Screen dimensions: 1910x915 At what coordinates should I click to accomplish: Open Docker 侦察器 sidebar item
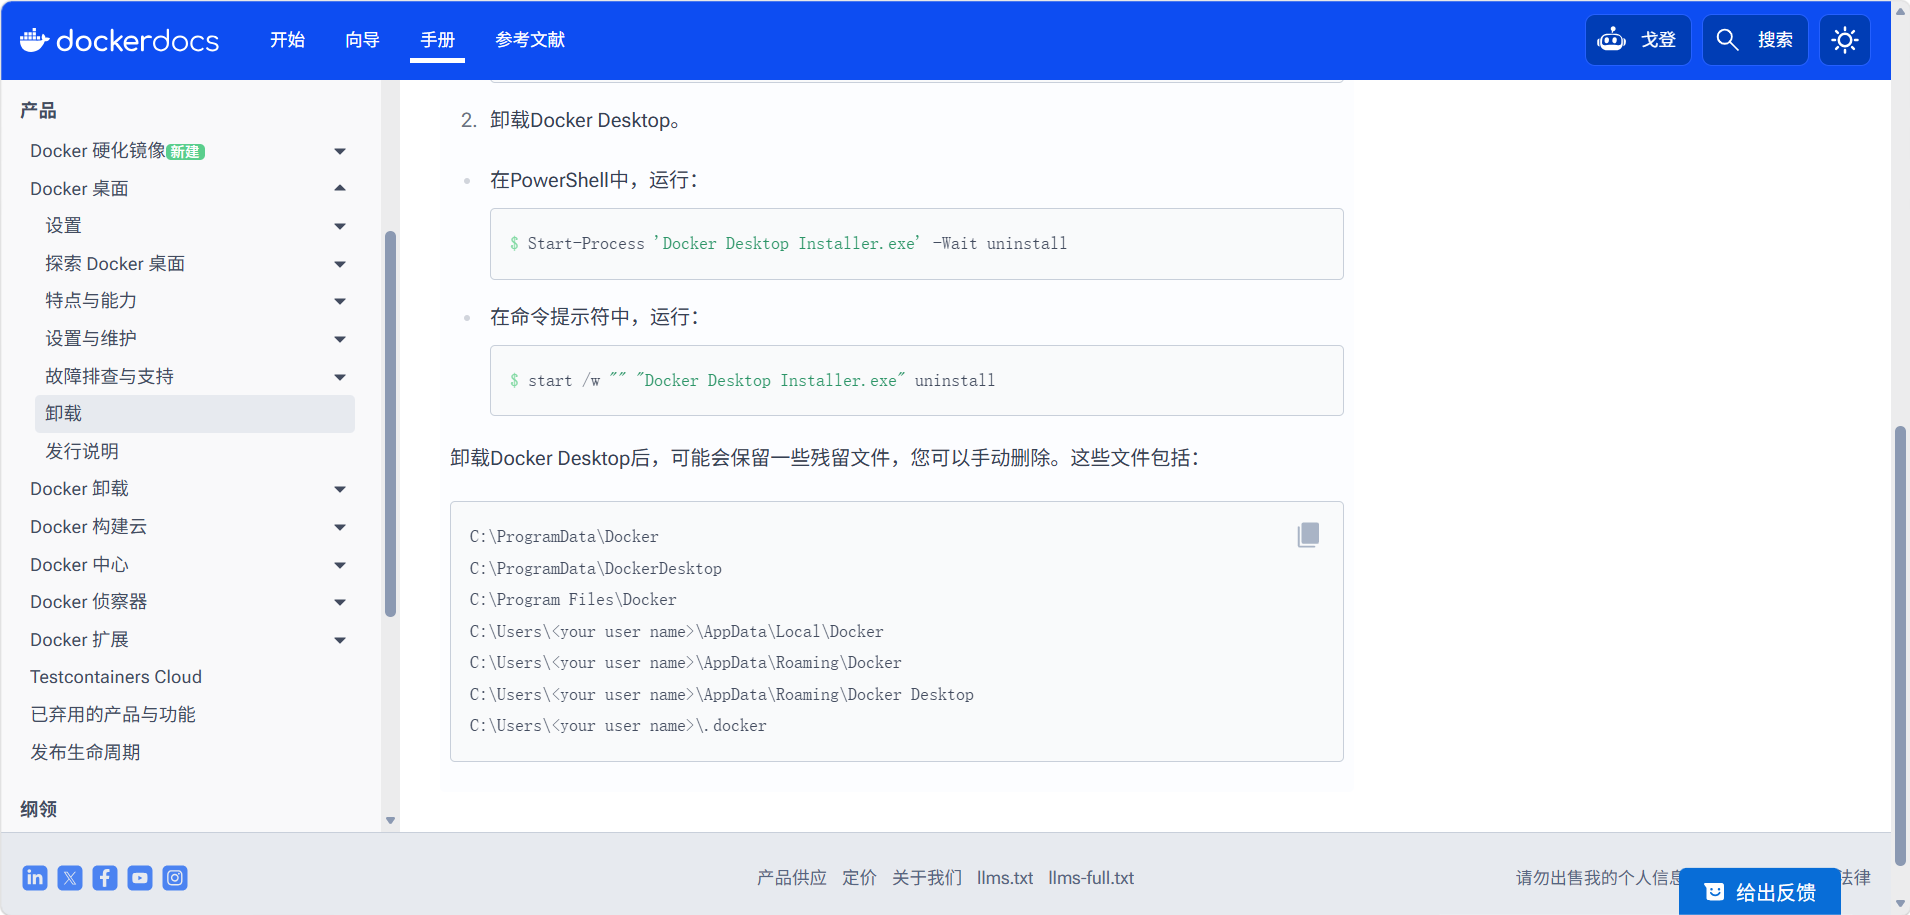click(88, 602)
